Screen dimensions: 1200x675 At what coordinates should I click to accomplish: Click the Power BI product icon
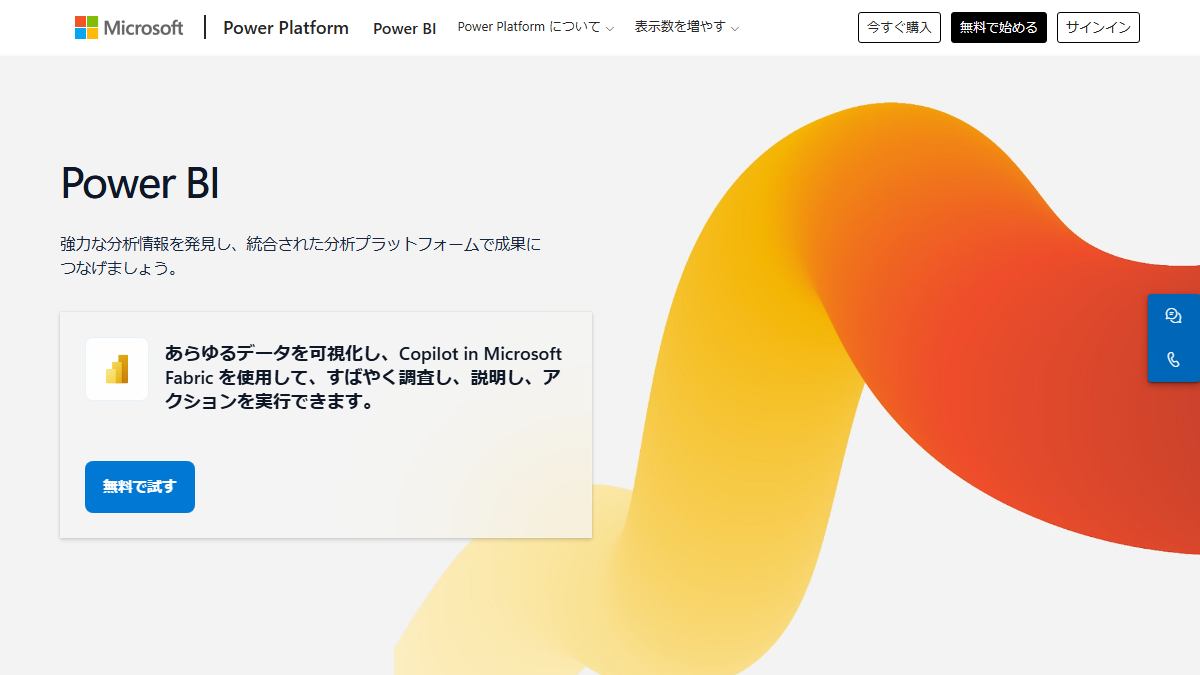[117, 369]
